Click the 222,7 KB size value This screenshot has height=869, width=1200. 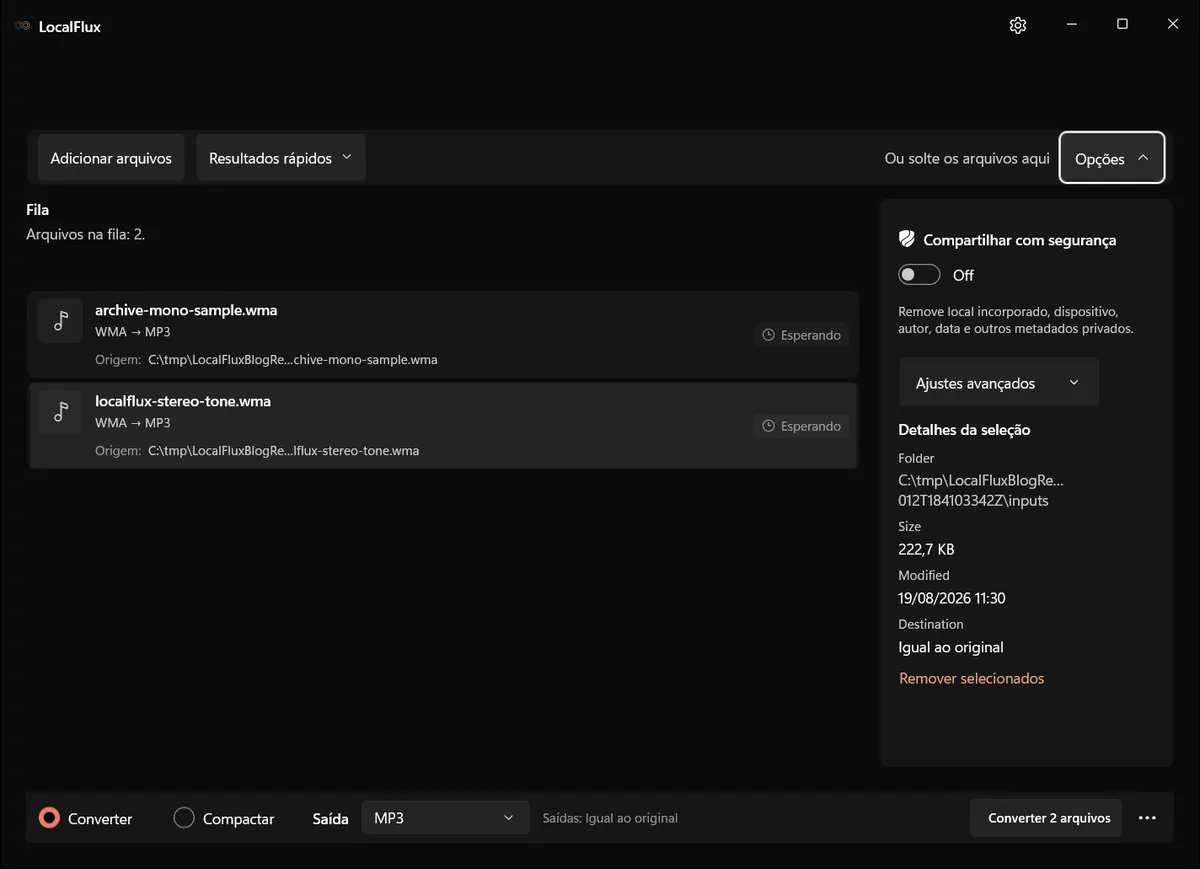click(x=927, y=549)
